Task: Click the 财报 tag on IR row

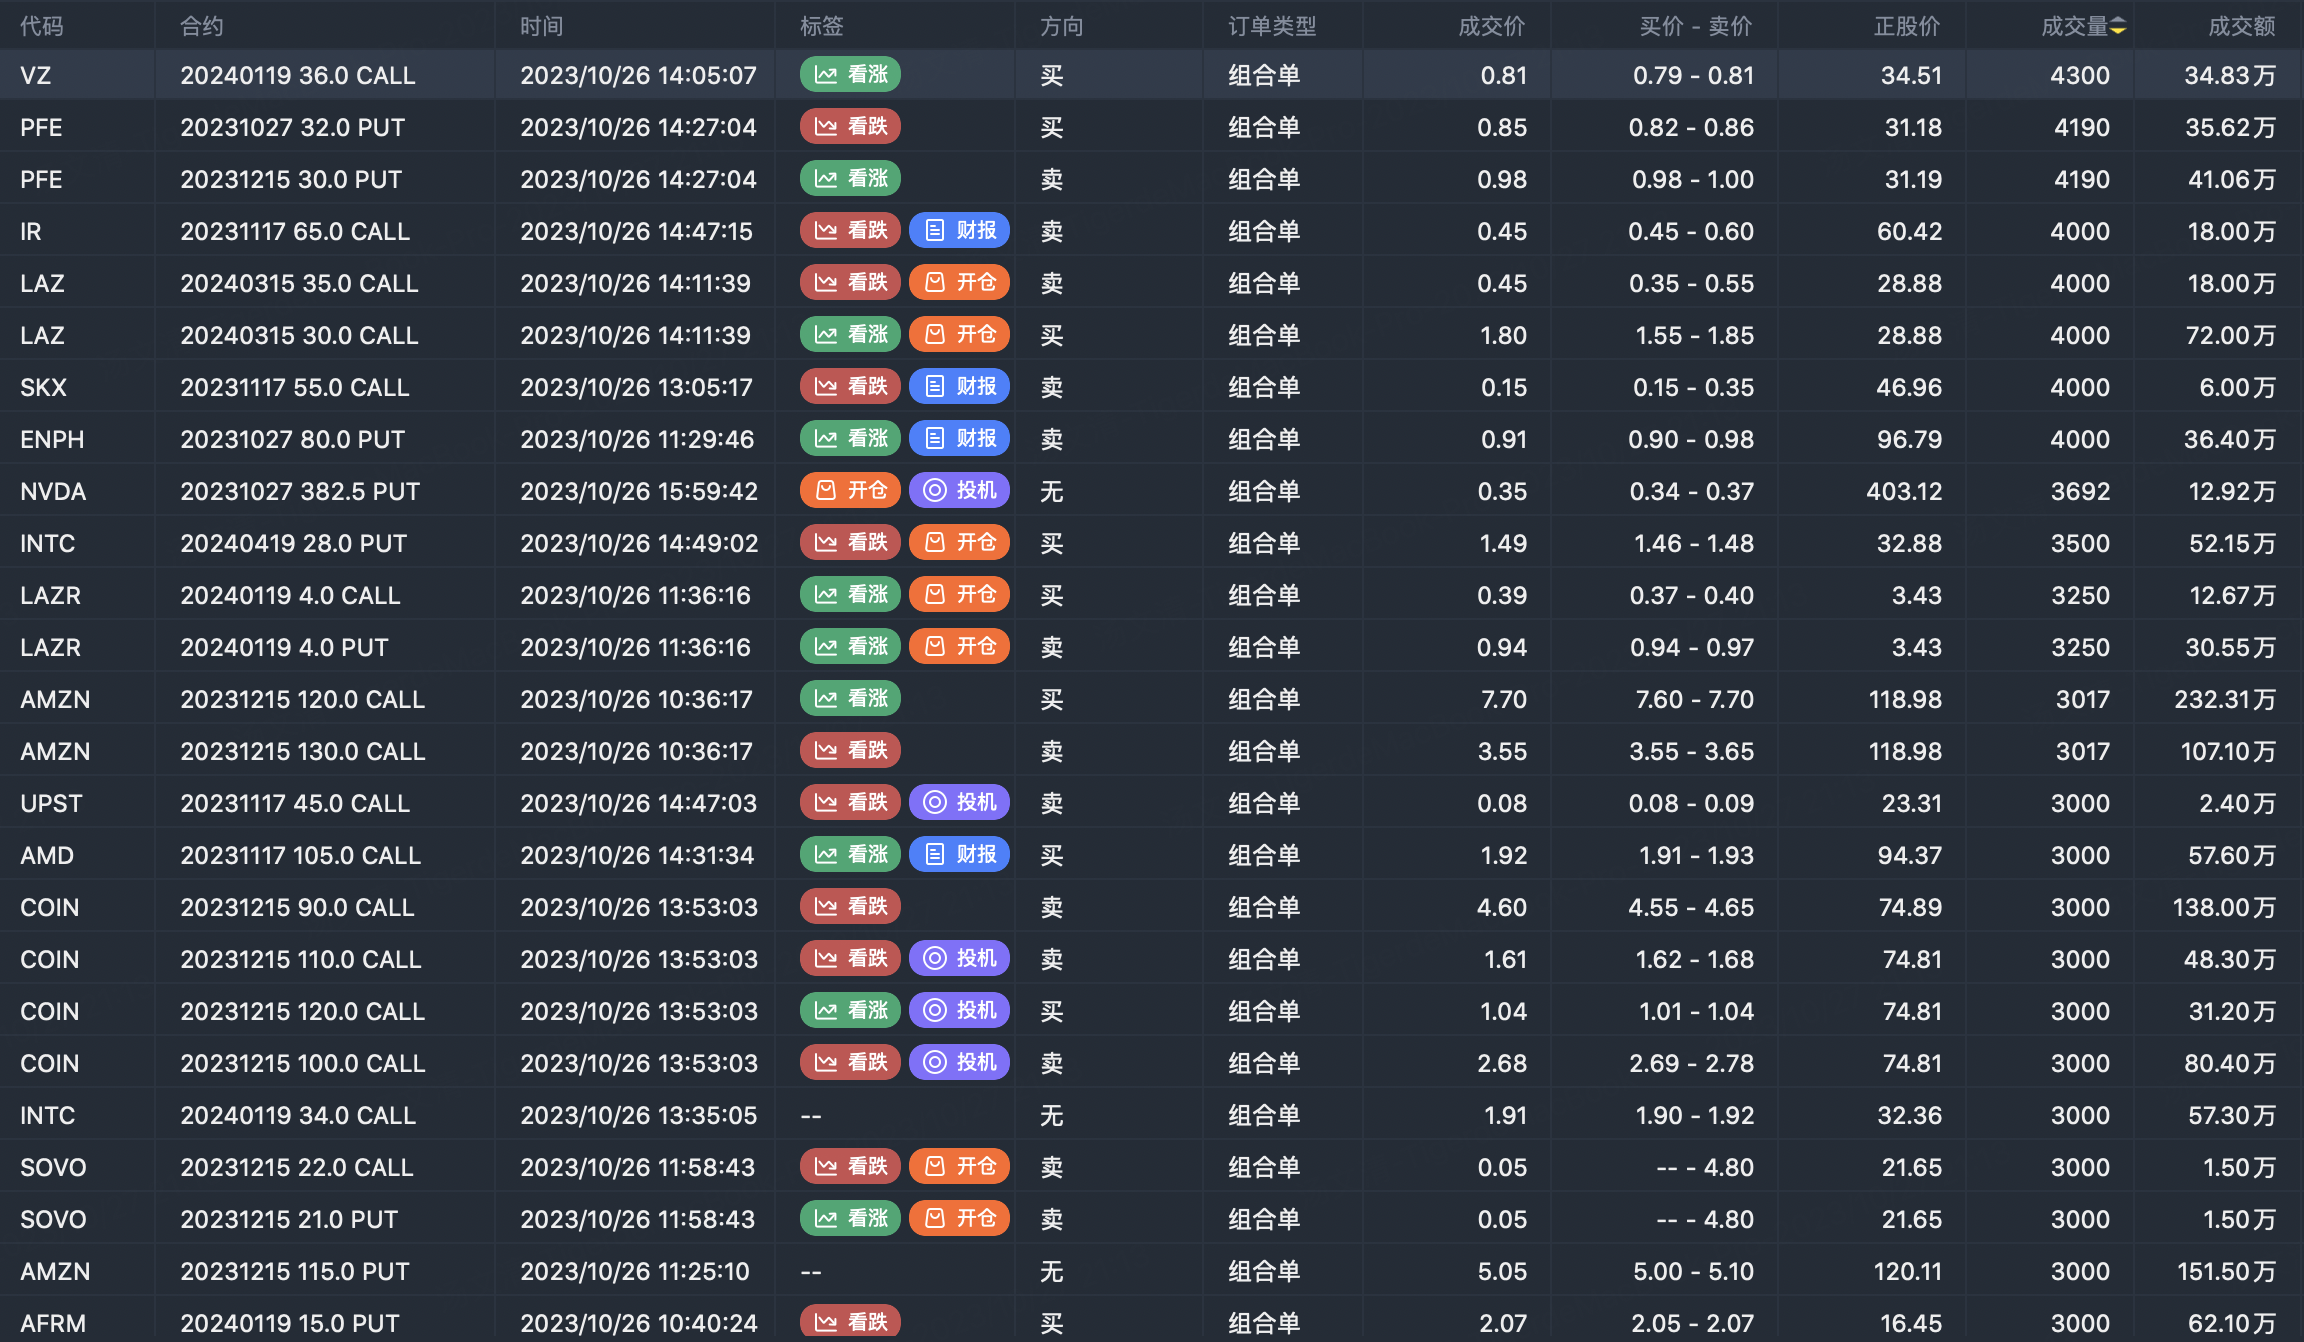Action: pos(959,231)
